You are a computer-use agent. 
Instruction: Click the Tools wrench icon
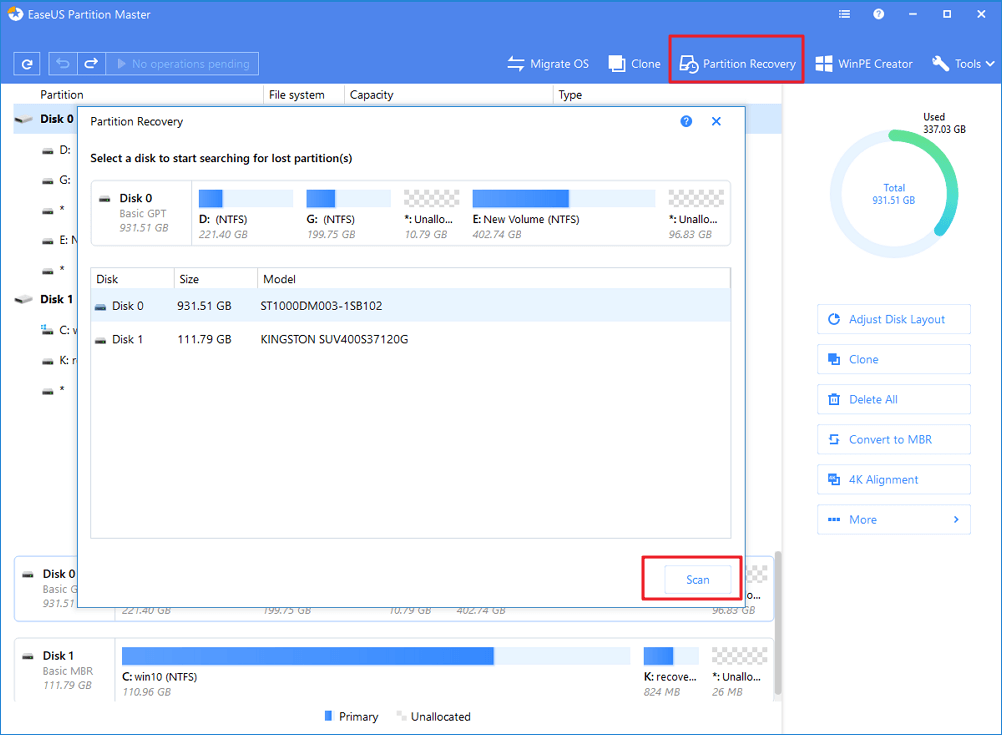(x=940, y=64)
